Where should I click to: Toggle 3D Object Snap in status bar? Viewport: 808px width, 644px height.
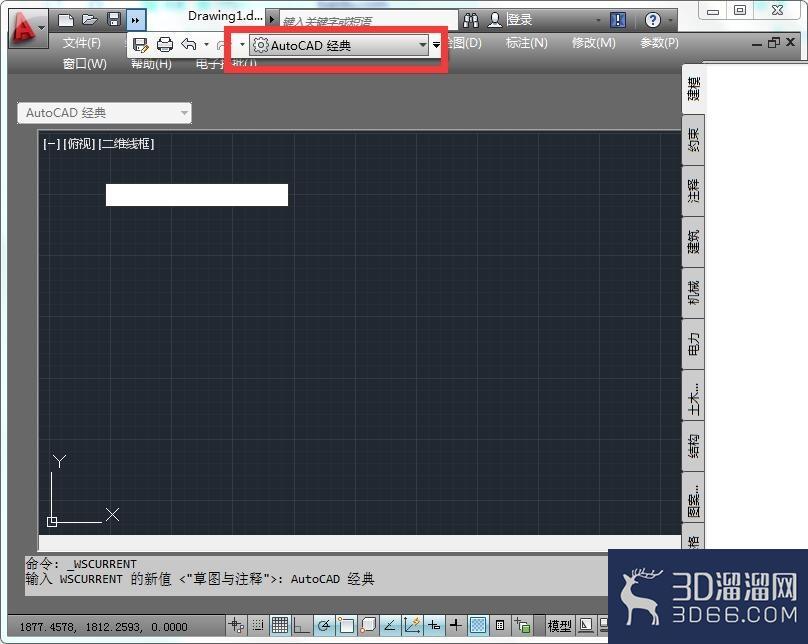click(x=368, y=625)
